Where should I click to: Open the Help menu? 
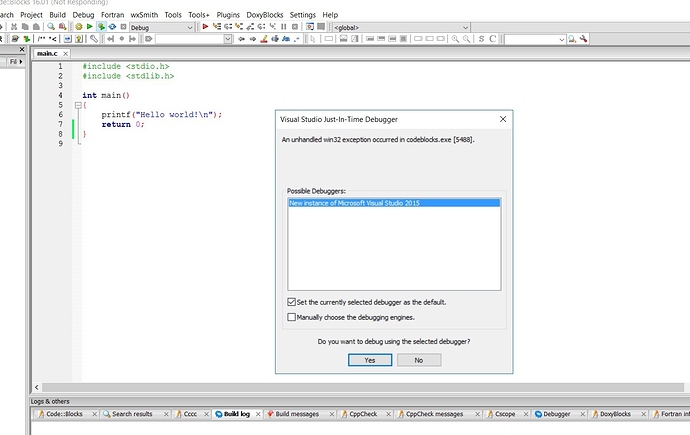[330, 15]
